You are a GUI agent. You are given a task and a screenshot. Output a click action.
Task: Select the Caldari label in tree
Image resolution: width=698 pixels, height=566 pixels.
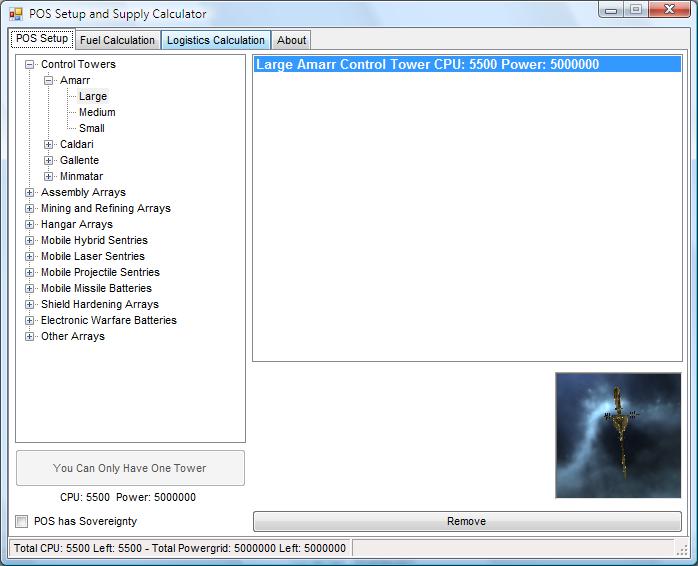pos(77,144)
